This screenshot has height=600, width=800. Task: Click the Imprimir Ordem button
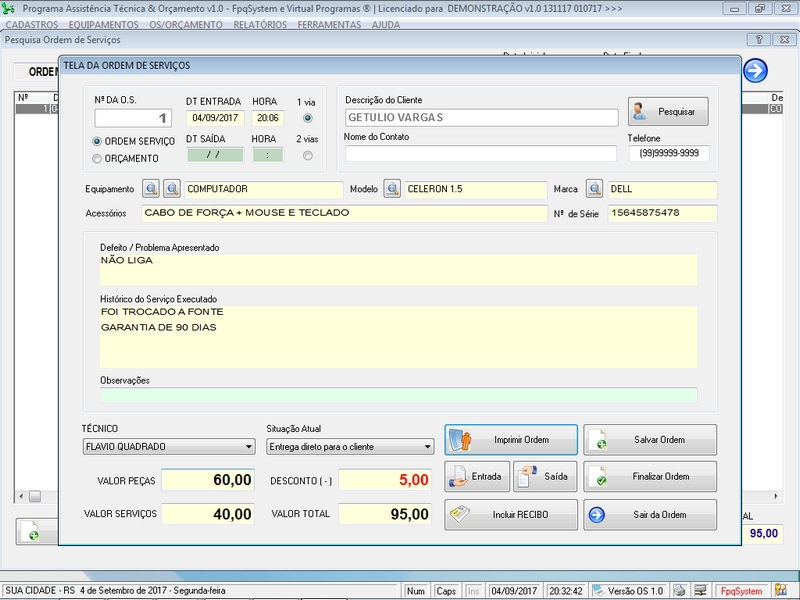(511, 439)
